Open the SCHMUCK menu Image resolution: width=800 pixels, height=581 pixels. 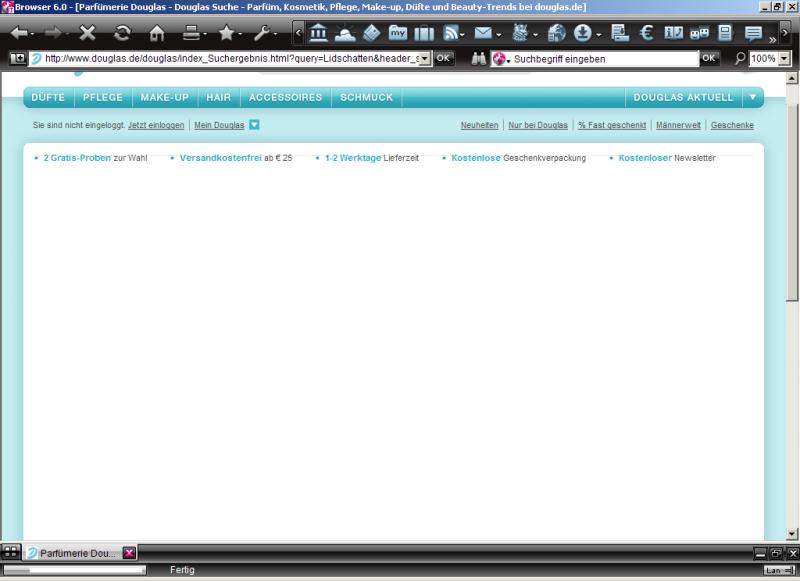pos(366,97)
